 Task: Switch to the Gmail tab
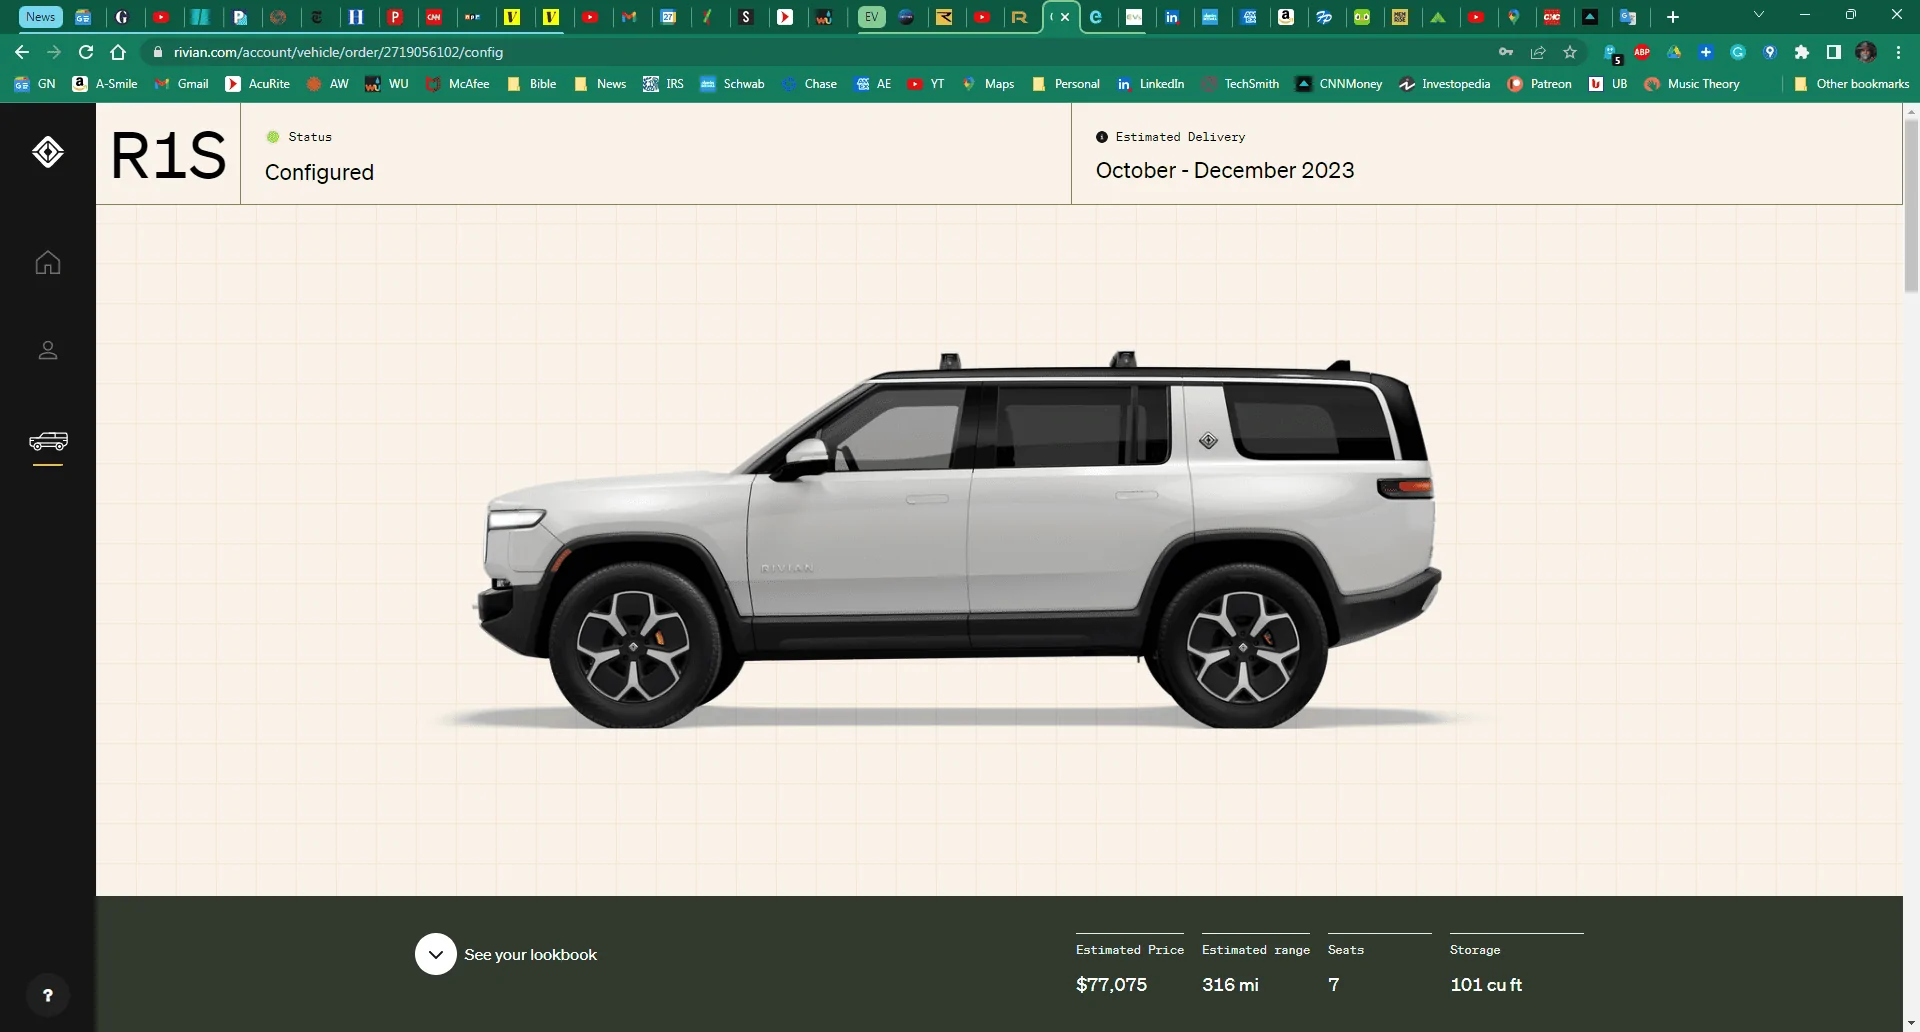click(x=629, y=17)
